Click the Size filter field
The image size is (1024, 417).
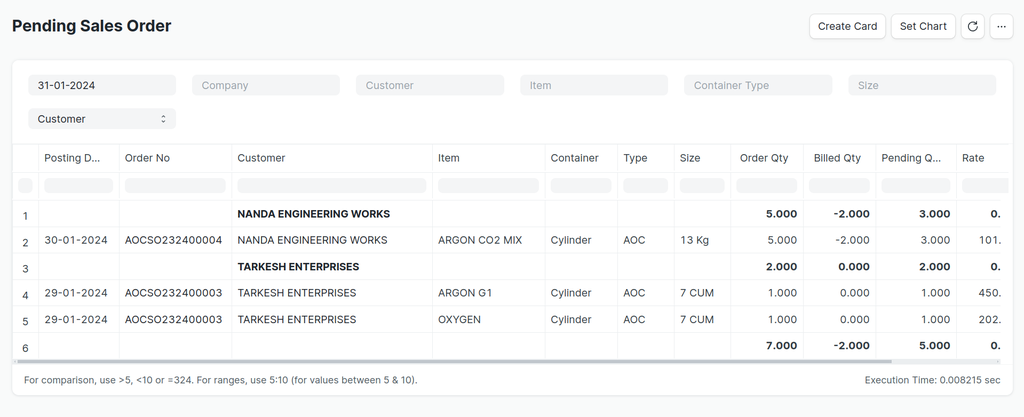pos(922,86)
